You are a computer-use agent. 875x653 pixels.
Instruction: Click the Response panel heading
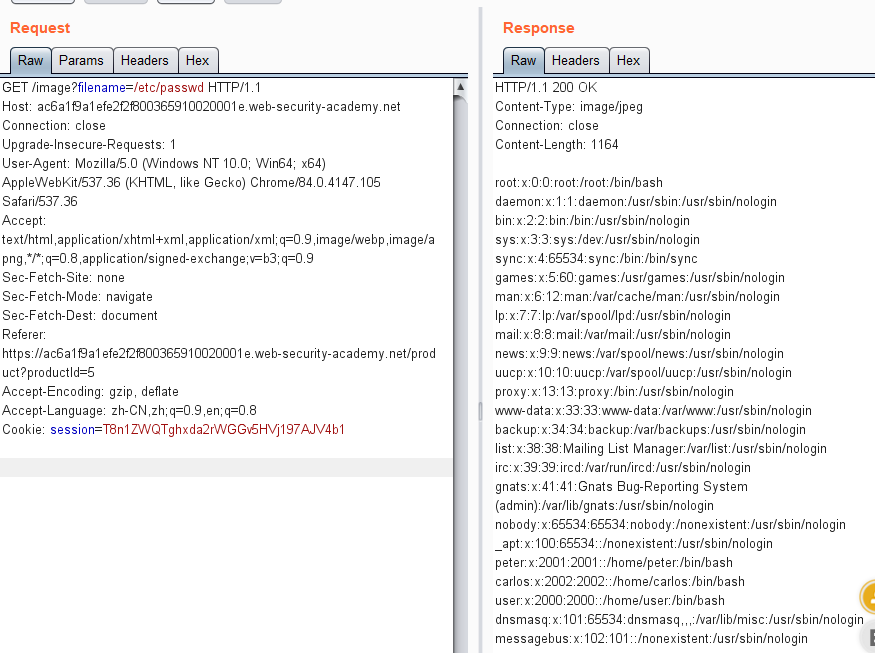[x=539, y=28]
